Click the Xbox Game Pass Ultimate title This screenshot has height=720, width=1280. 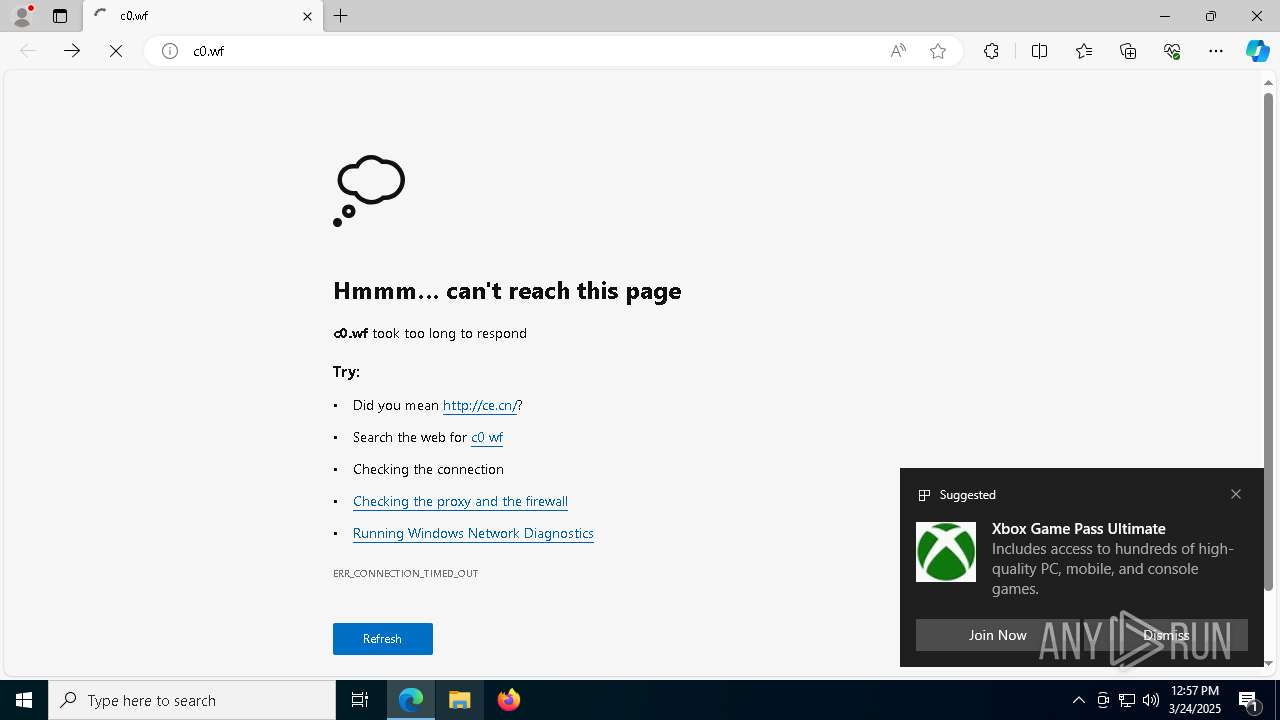(1078, 528)
